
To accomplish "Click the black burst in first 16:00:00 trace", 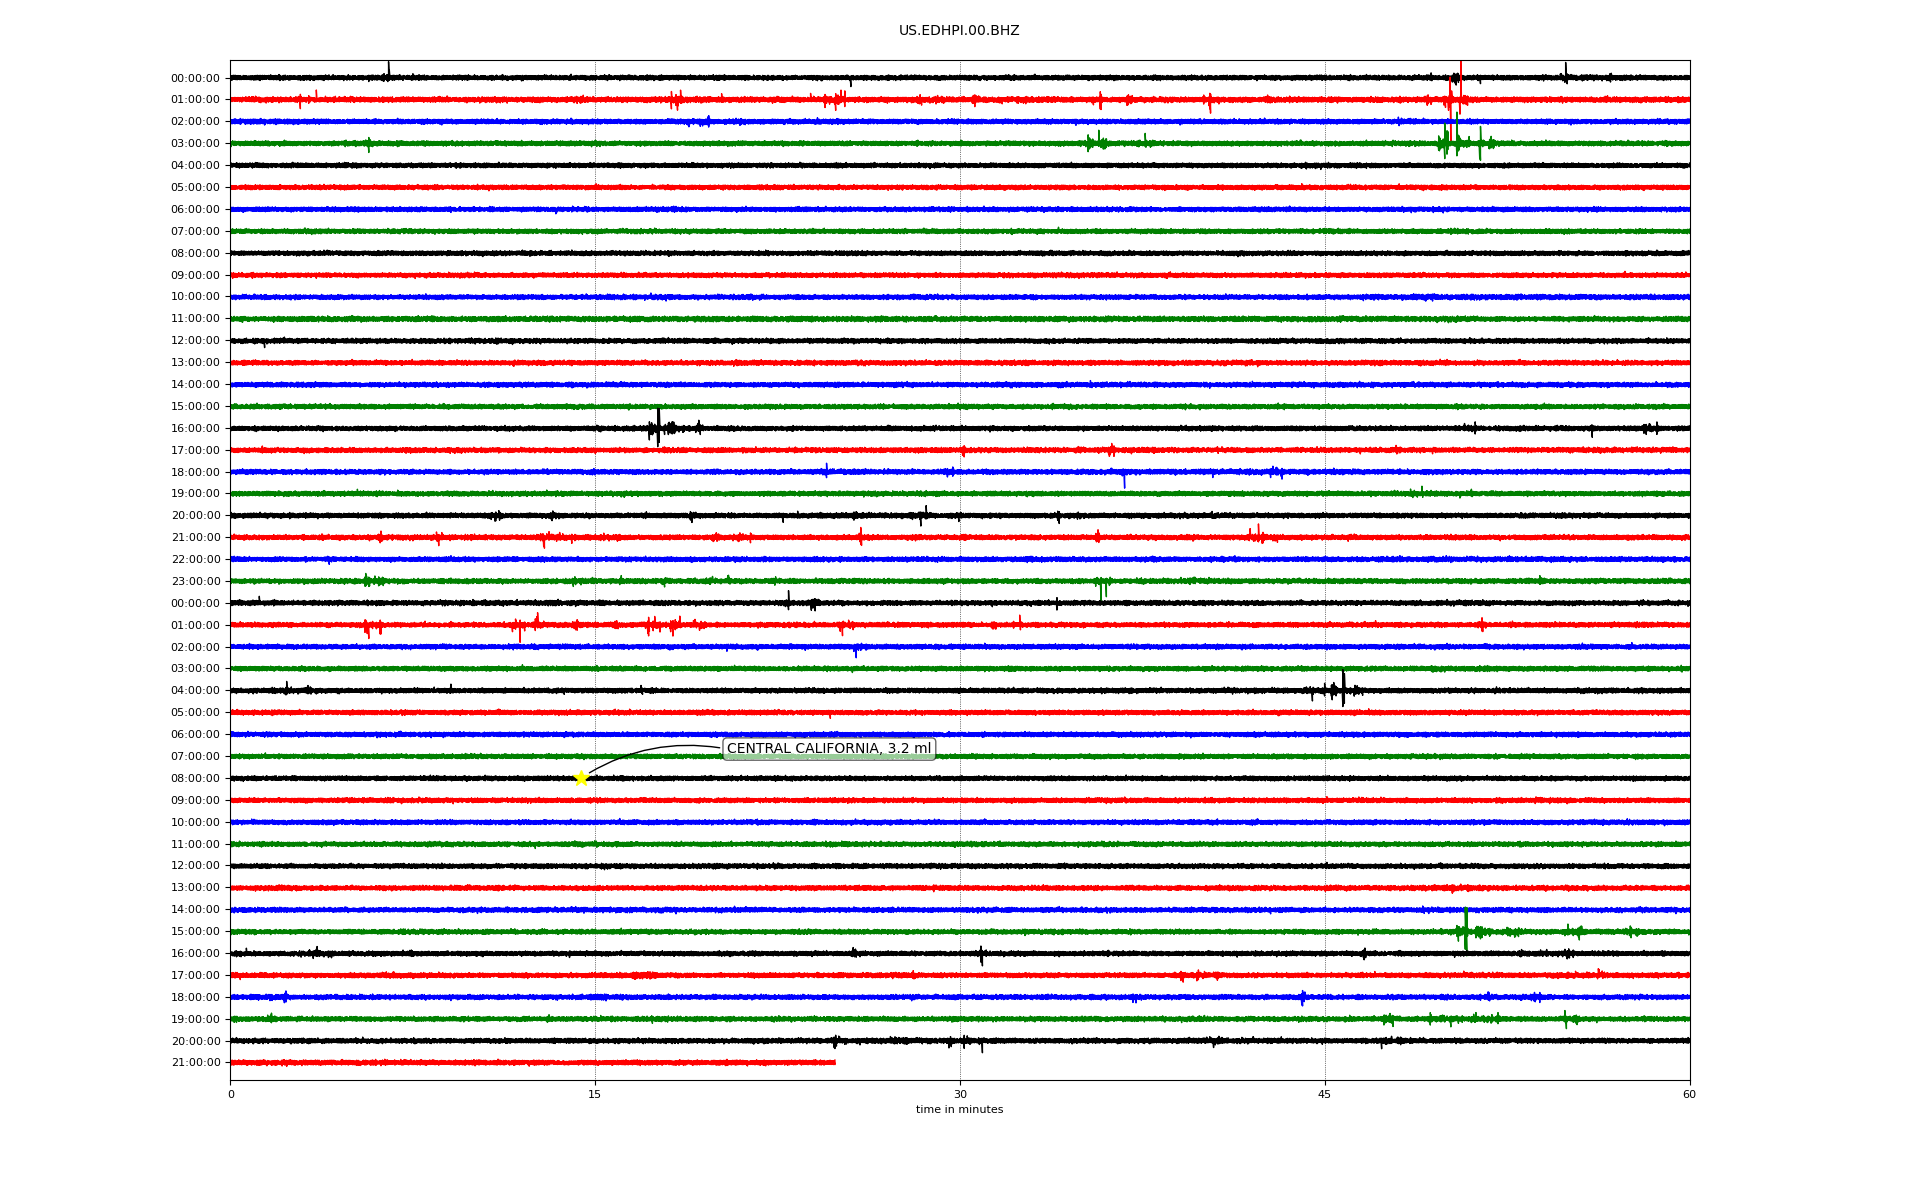I will pyautogui.click(x=658, y=427).
